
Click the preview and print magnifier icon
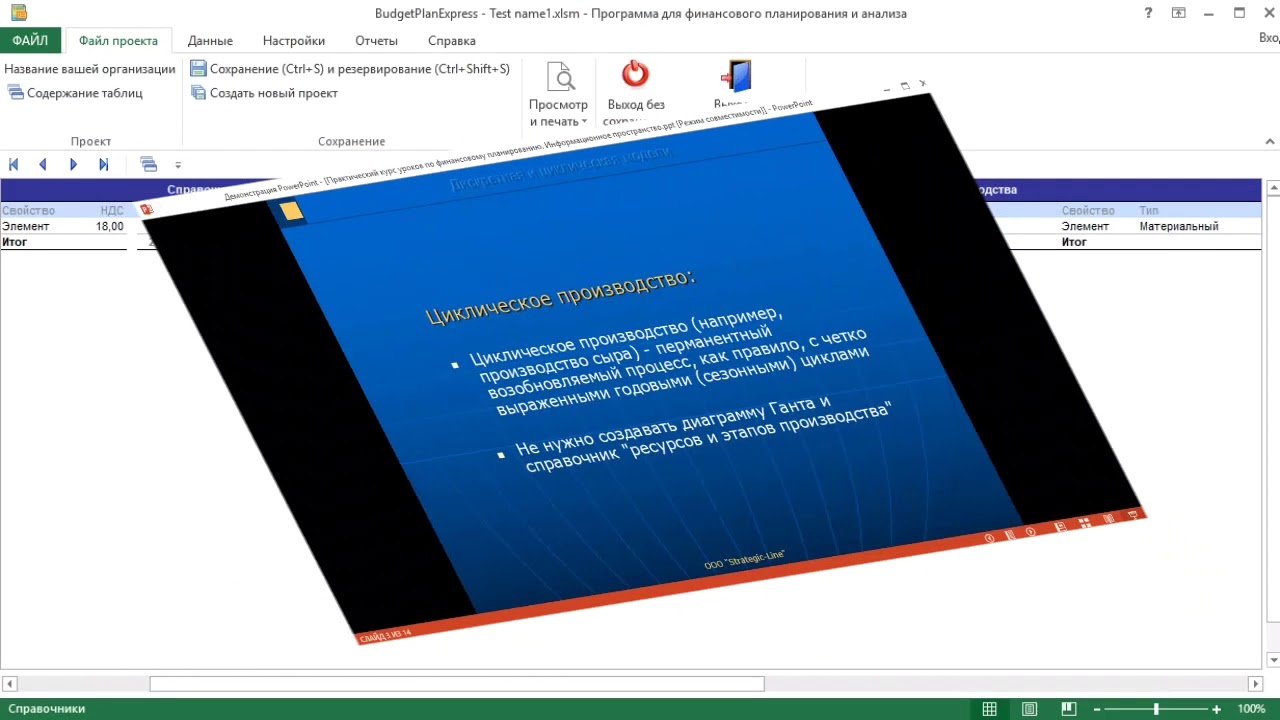pyautogui.click(x=560, y=77)
